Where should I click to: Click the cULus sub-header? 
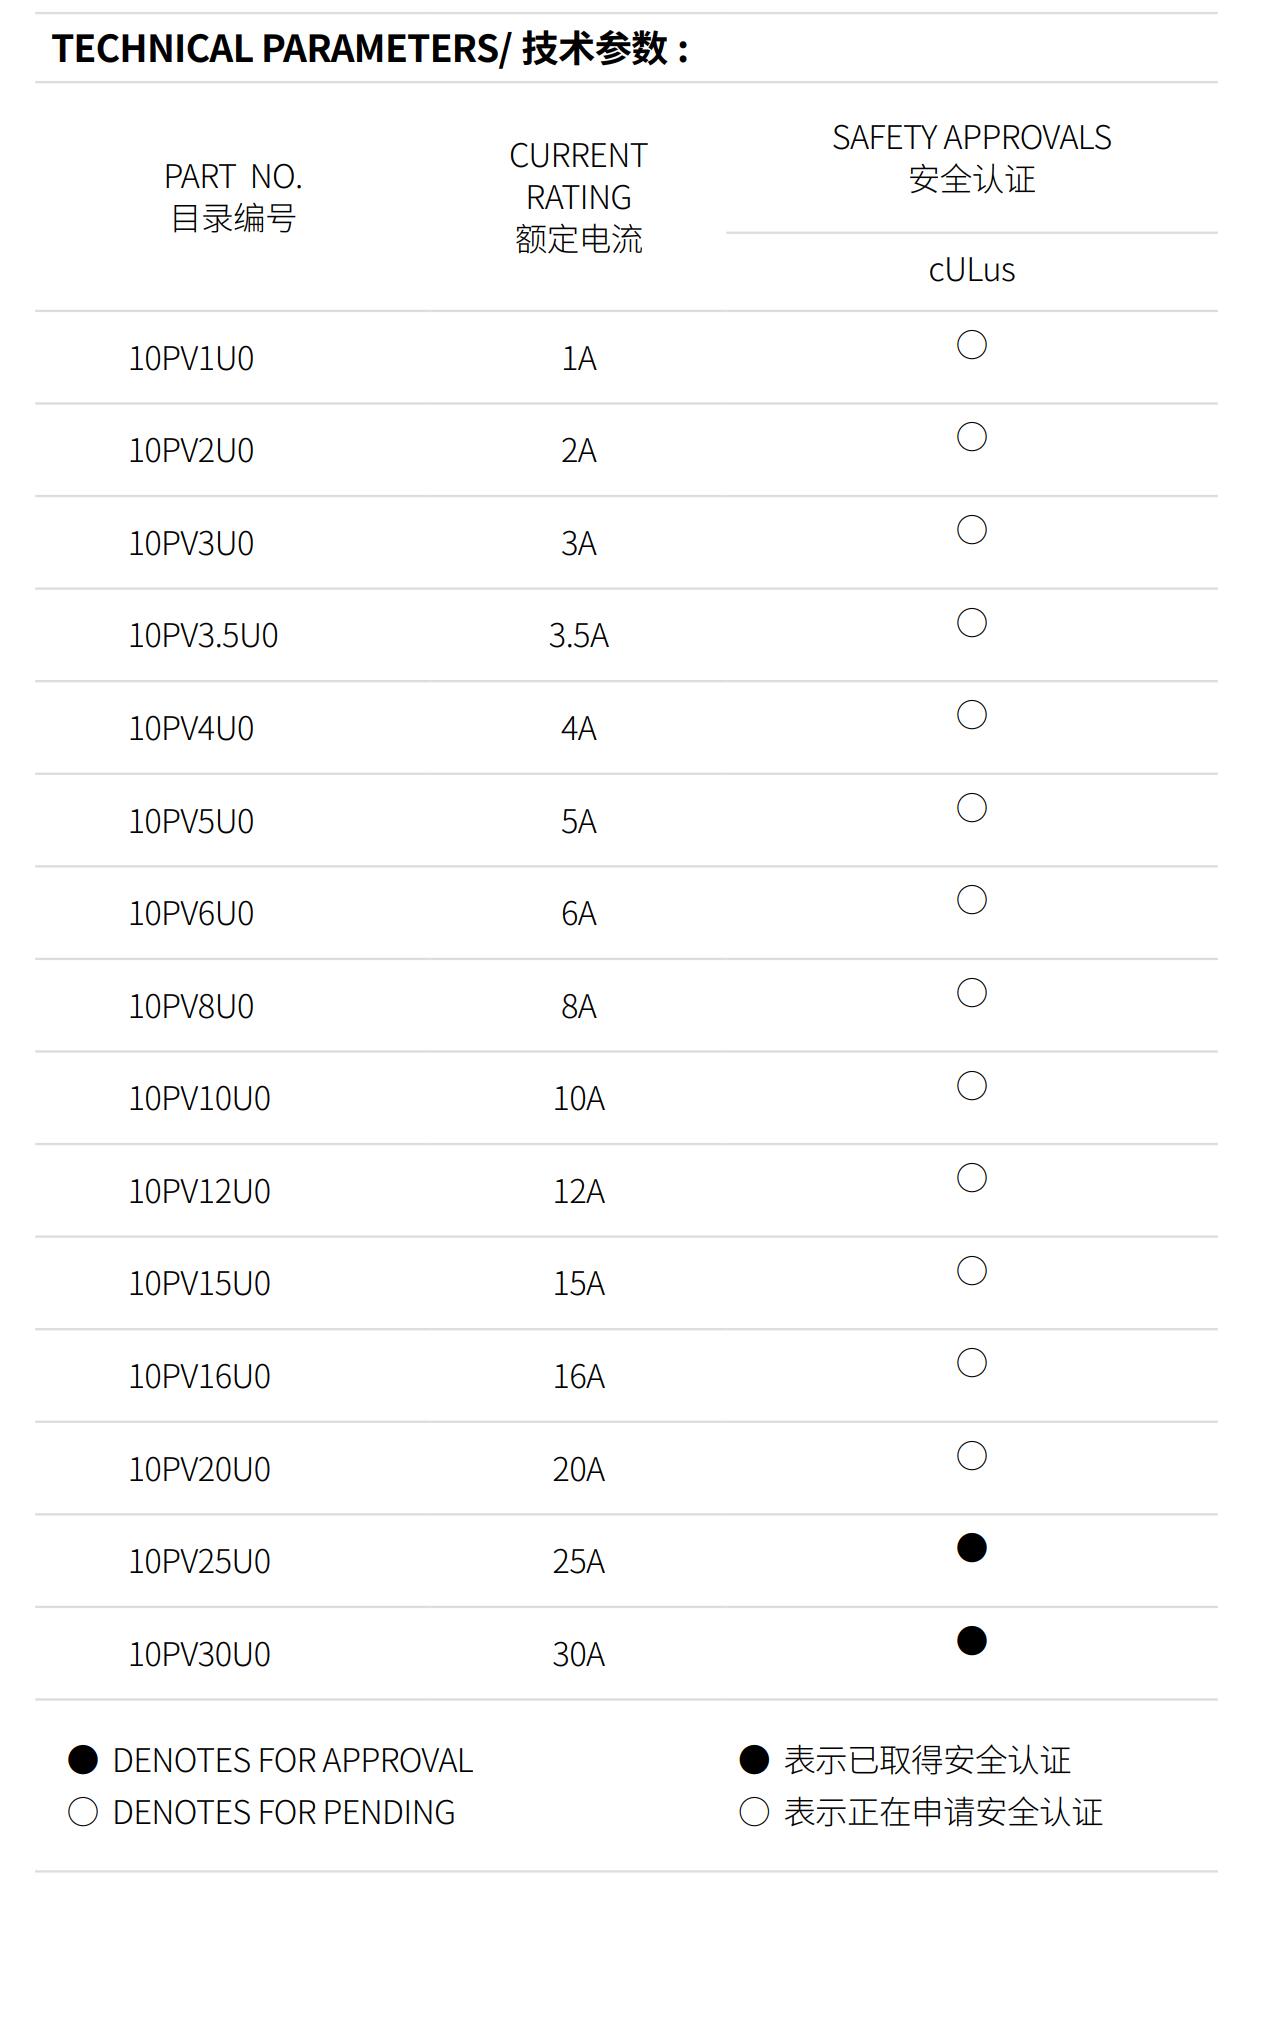coord(971,270)
